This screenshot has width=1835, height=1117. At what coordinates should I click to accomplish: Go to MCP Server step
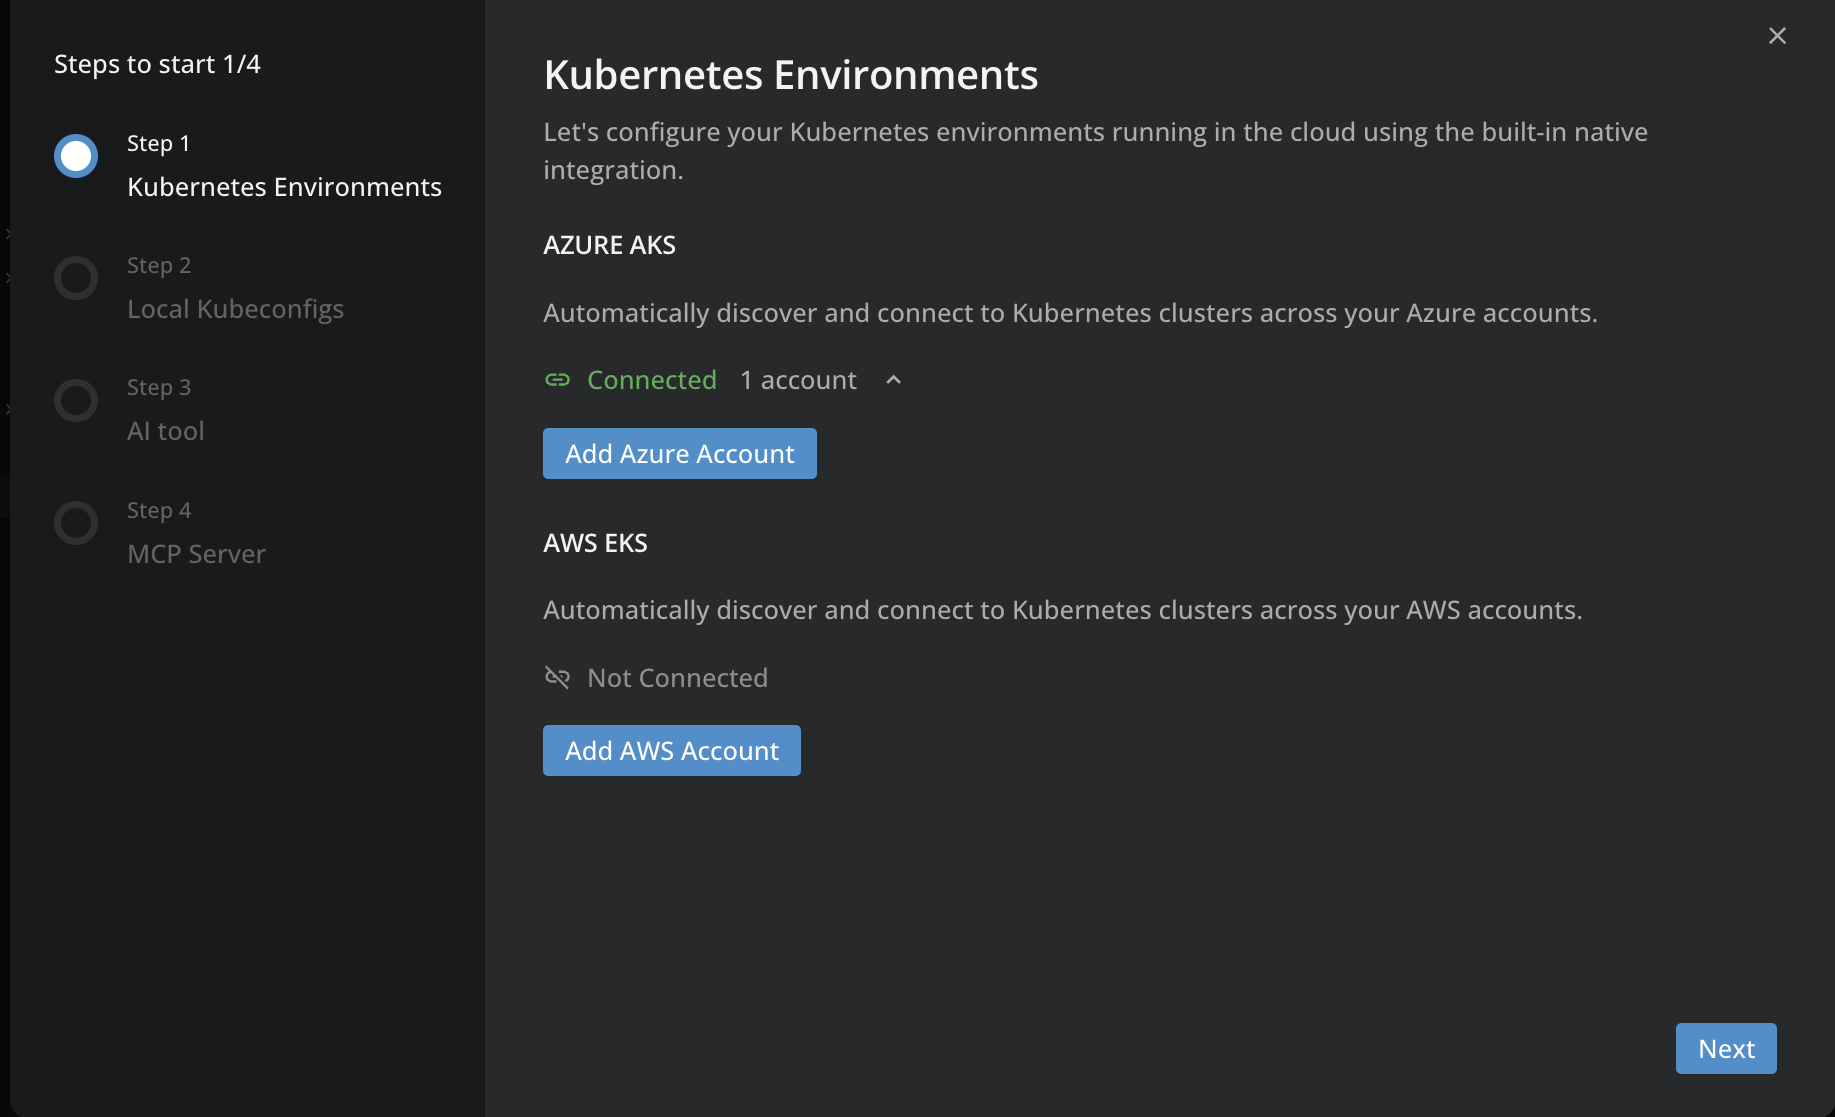(196, 554)
